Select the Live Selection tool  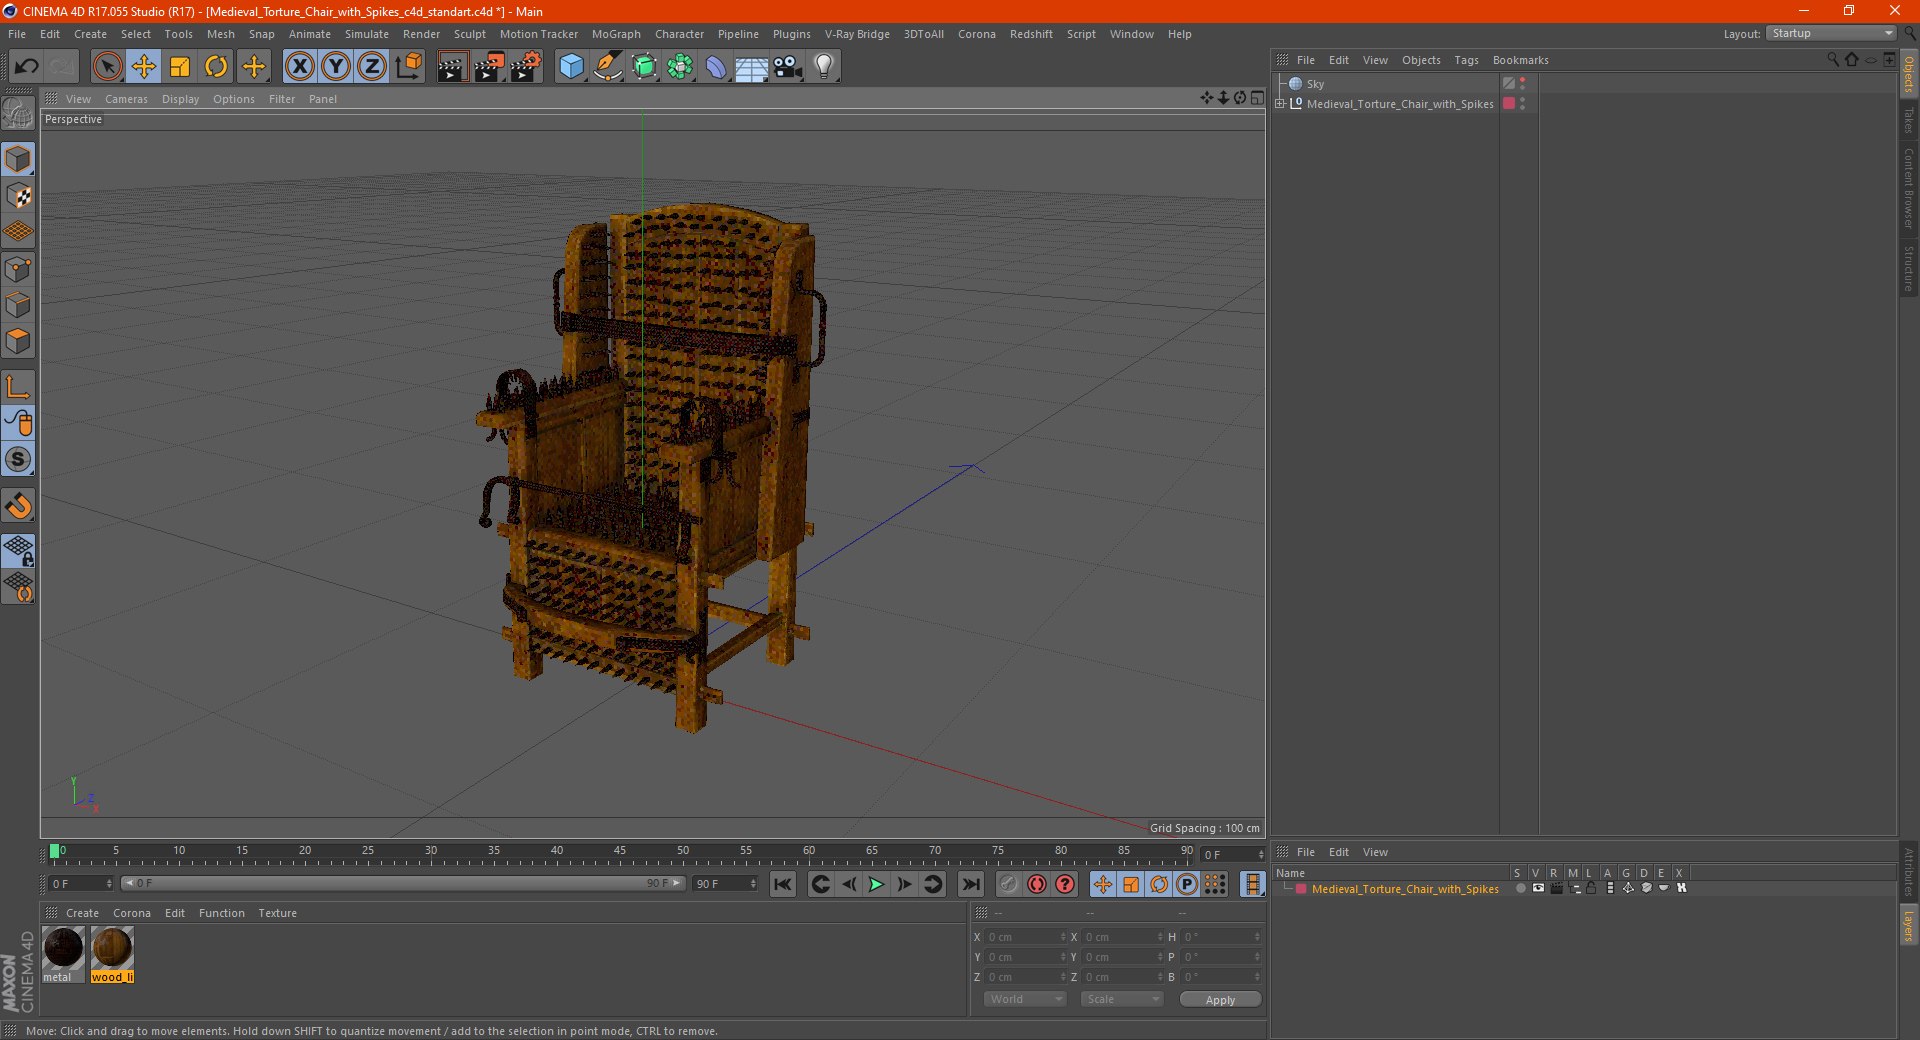(x=107, y=67)
